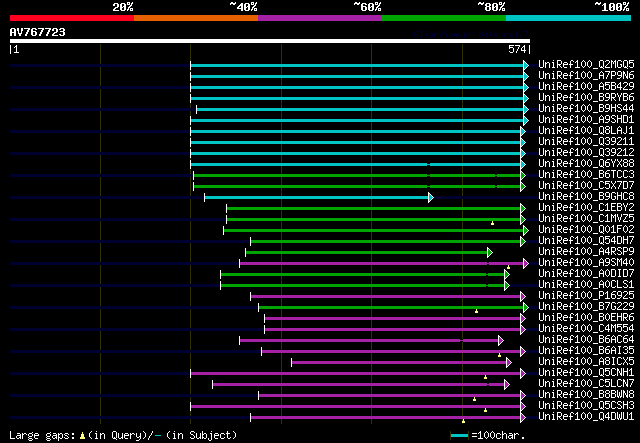Click the cyan ~100% identity legend segment
Image resolution: width=640 pixels, height=443 pixels.
click(569, 18)
